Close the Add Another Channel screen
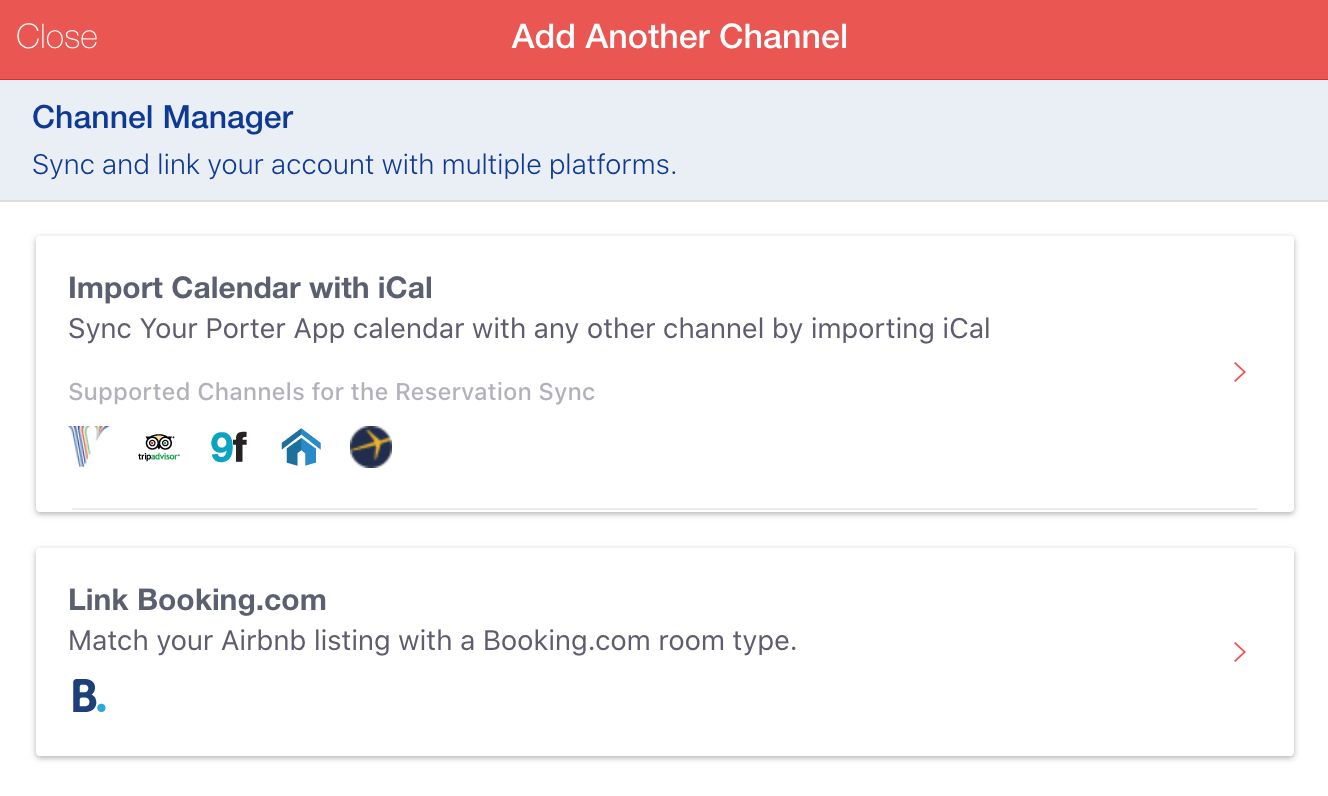The image size is (1328, 796). (x=57, y=38)
